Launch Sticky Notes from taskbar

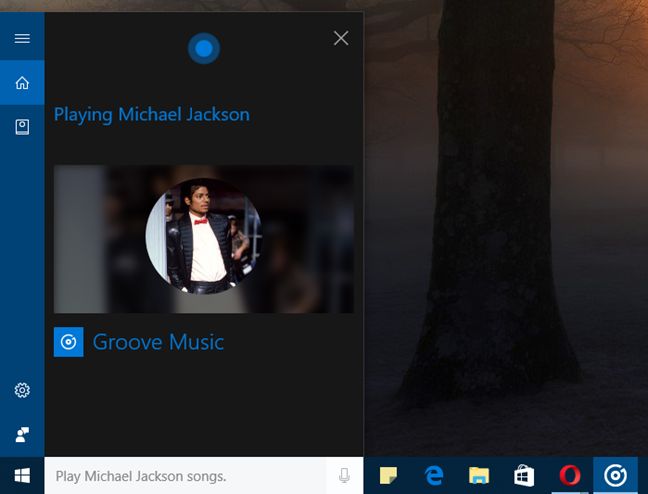click(388, 475)
